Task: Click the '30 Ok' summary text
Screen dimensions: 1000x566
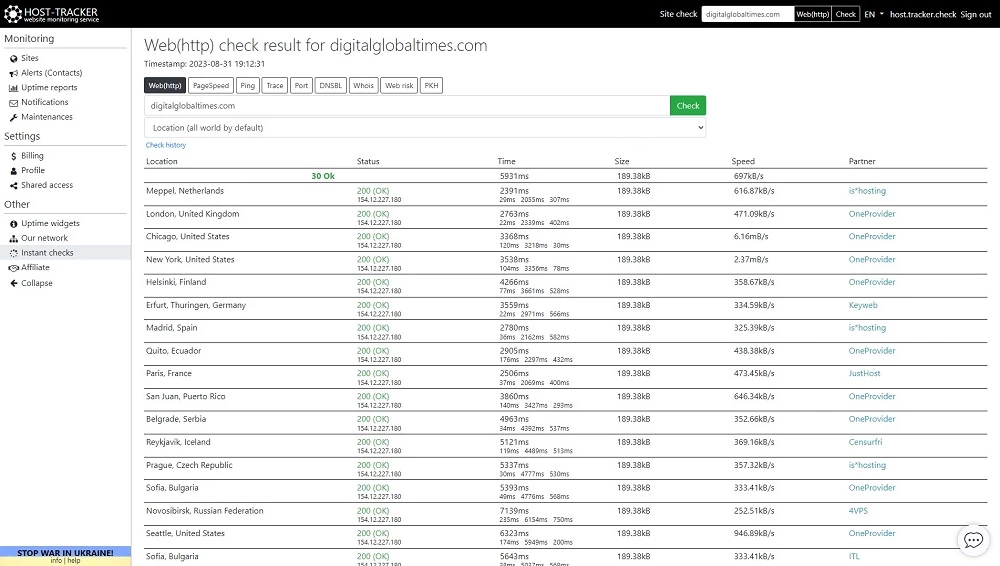Action: 323,176
